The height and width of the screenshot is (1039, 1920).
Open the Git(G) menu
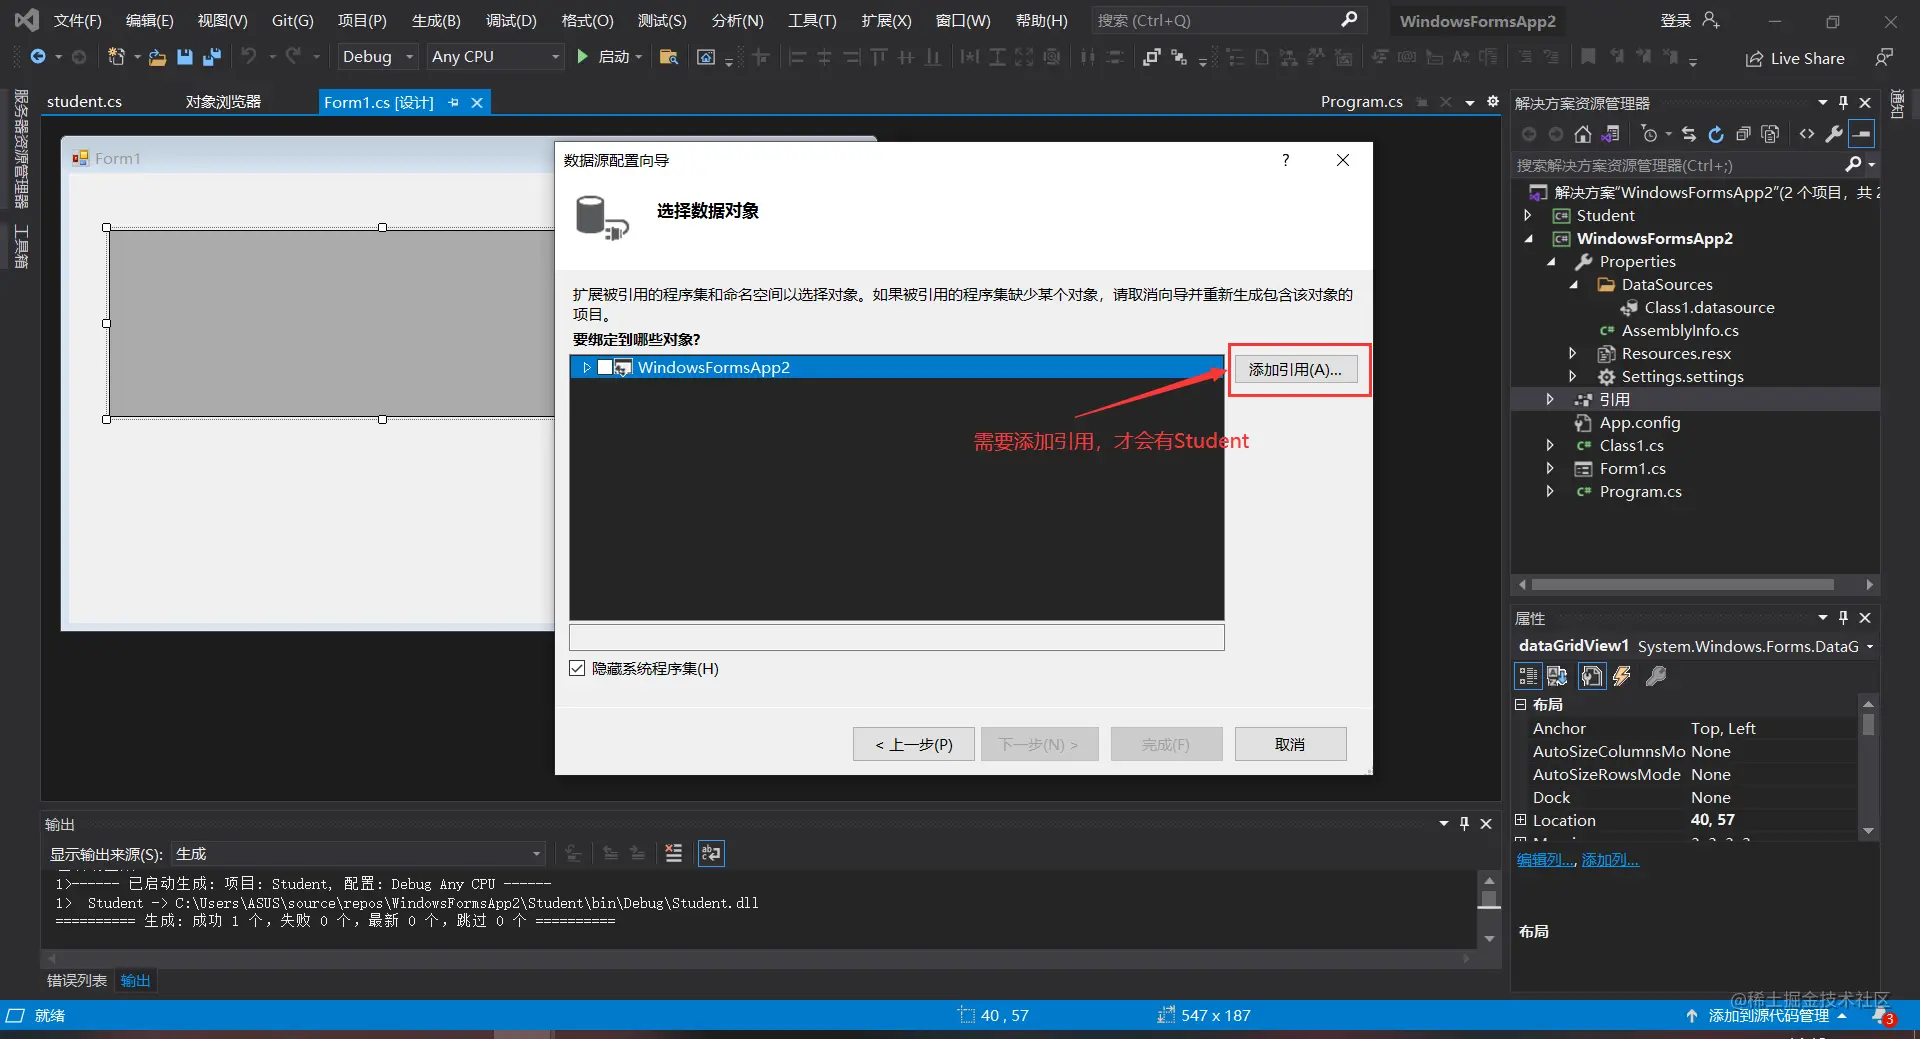pyautogui.click(x=292, y=20)
